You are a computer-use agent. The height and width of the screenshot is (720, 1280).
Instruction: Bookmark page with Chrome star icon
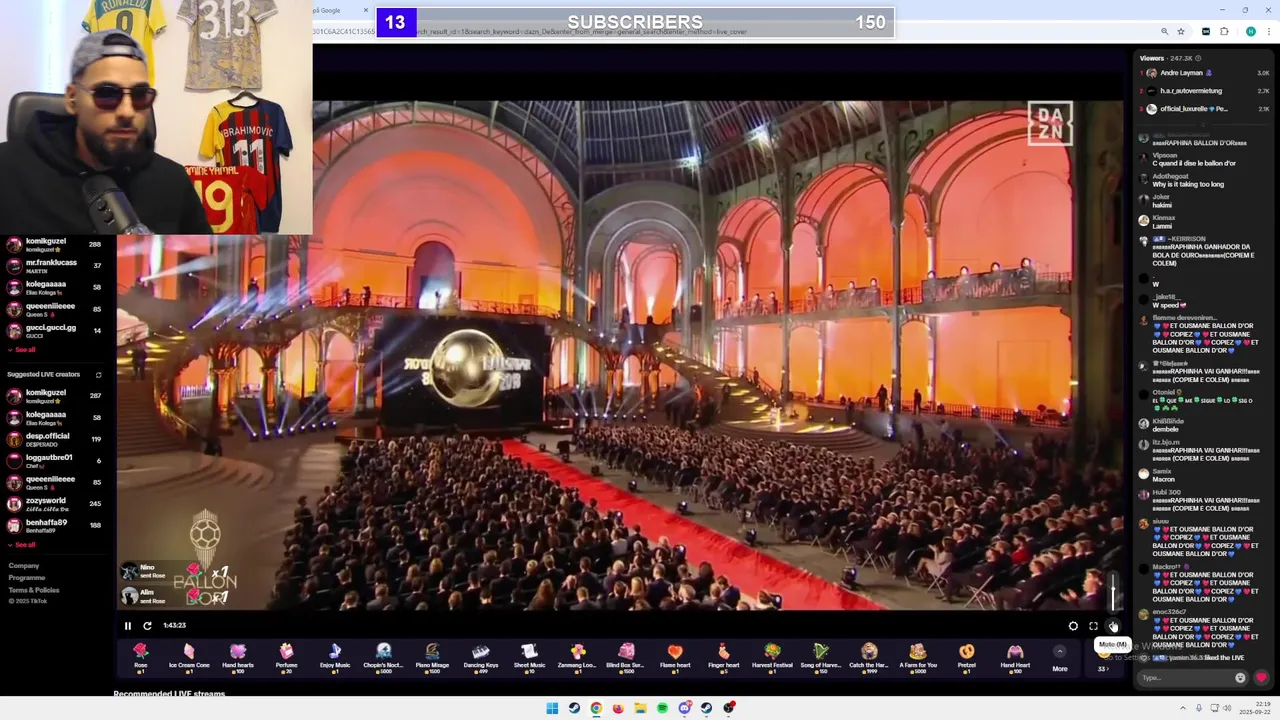point(1181,32)
